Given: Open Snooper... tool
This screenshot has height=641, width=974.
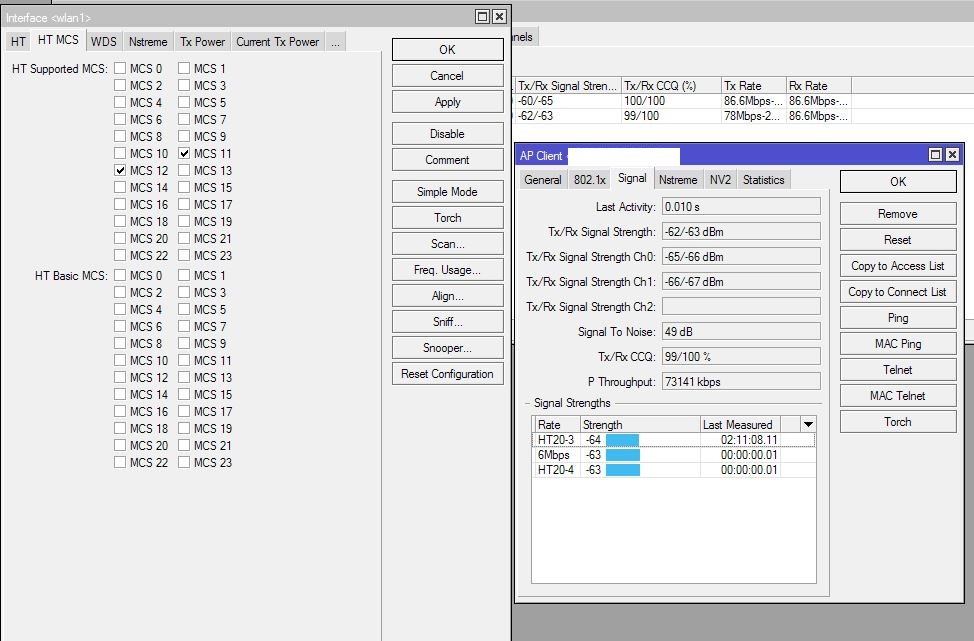Looking at the screenshot, I should (447, 348).
